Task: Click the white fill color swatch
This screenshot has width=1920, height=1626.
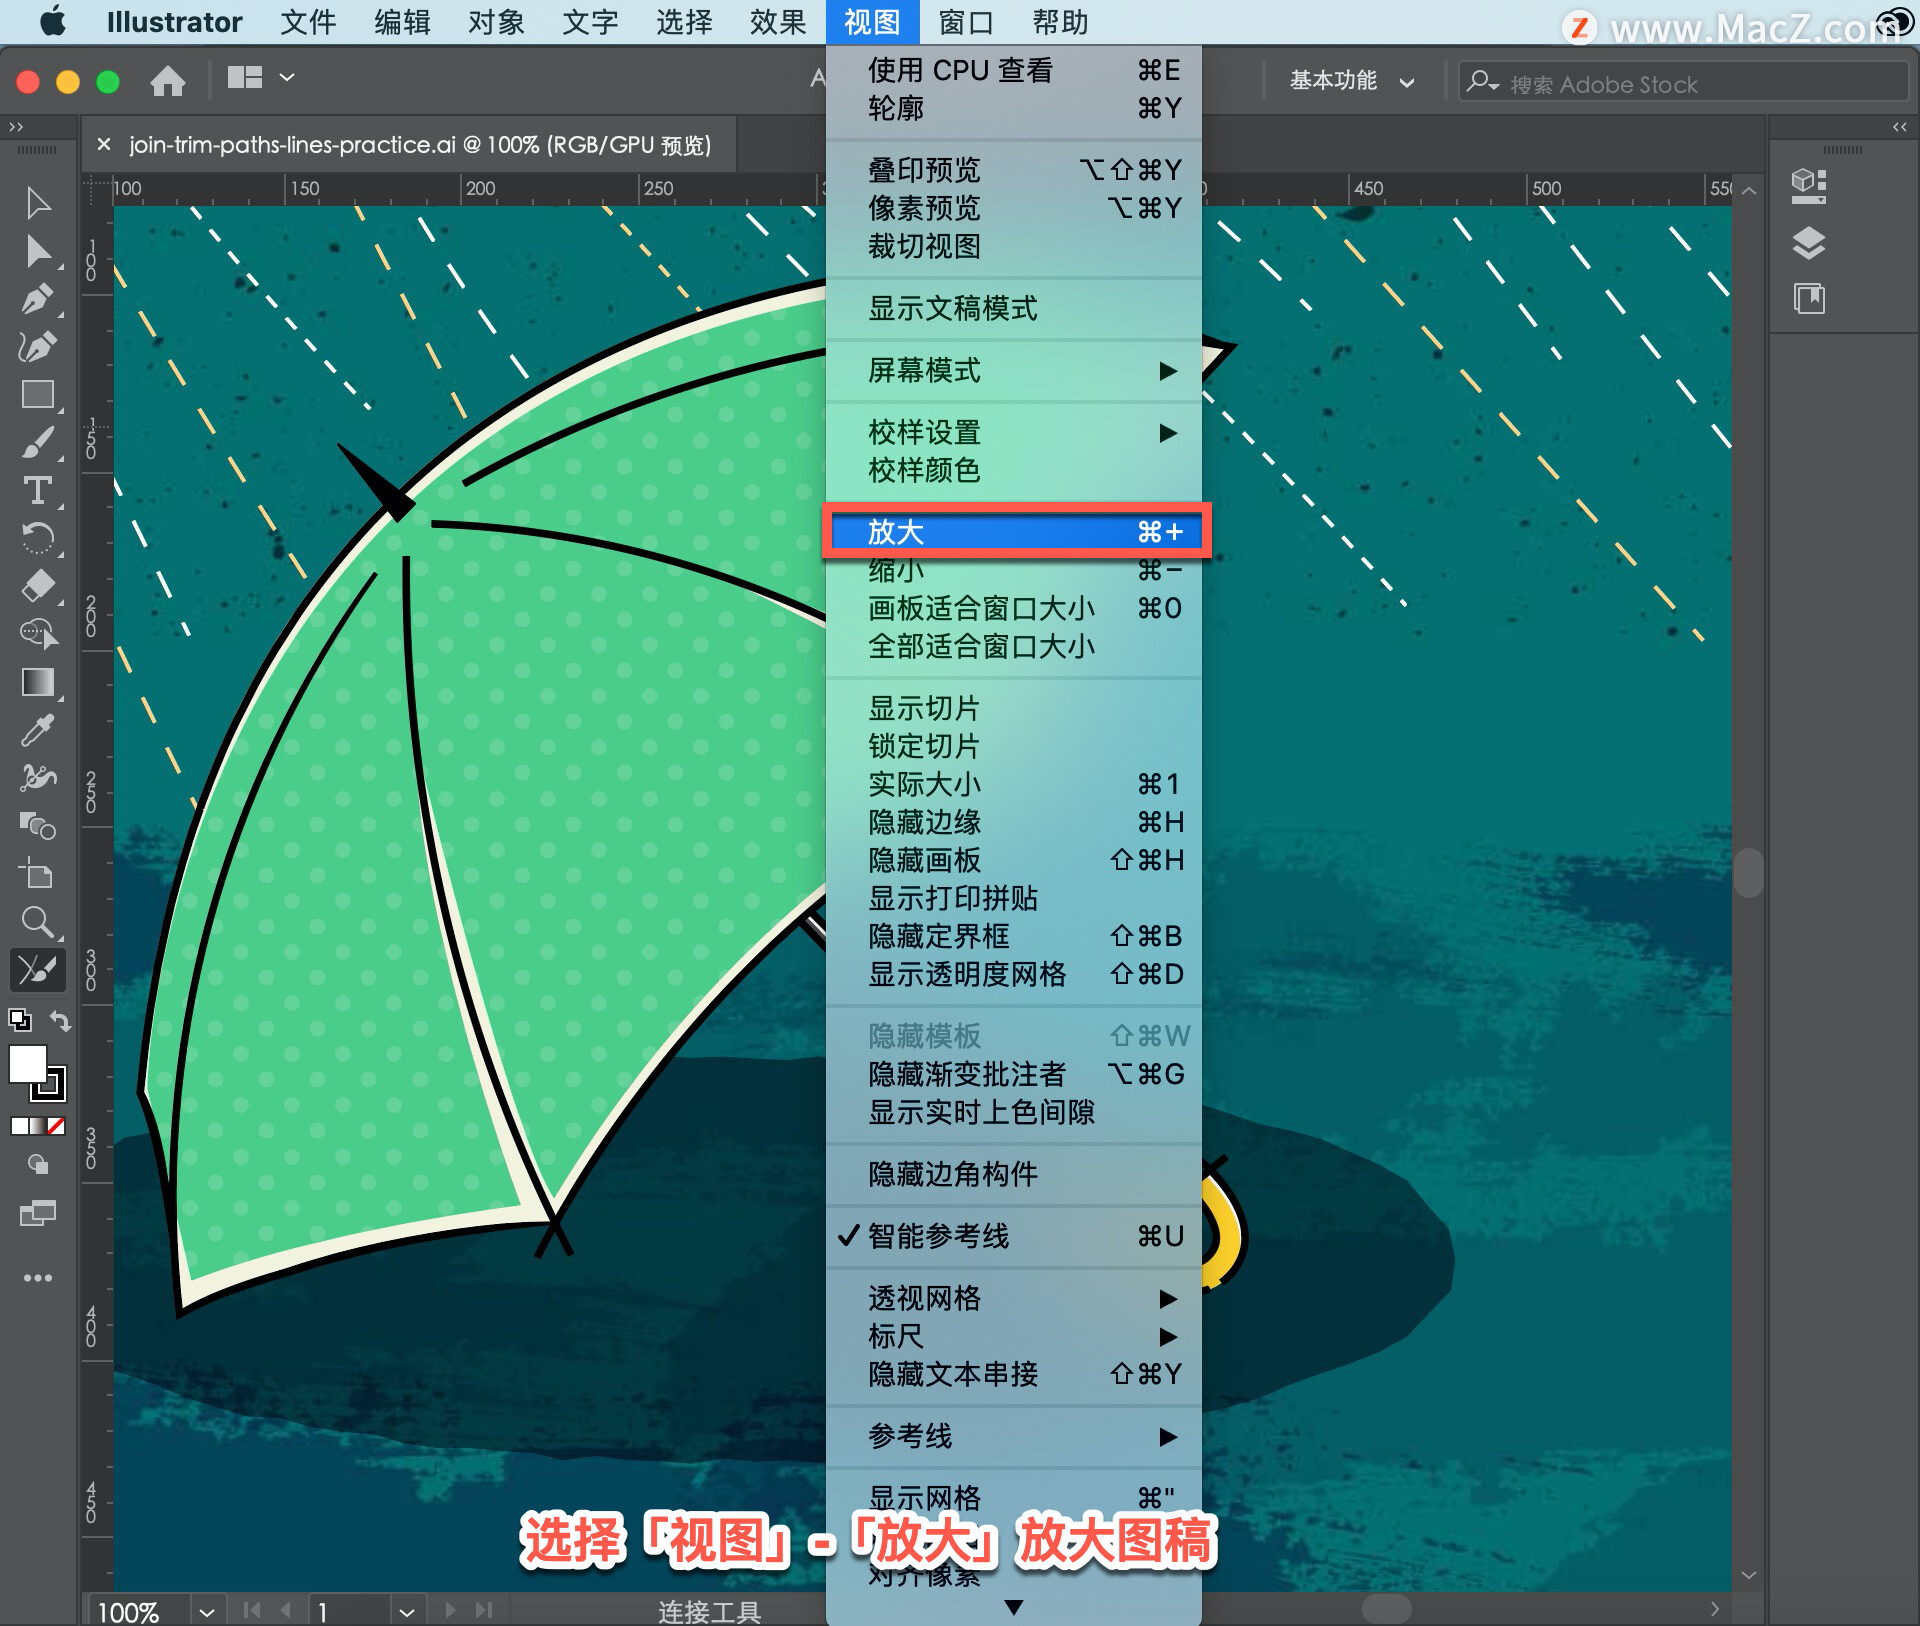Action: point(27,1064)
